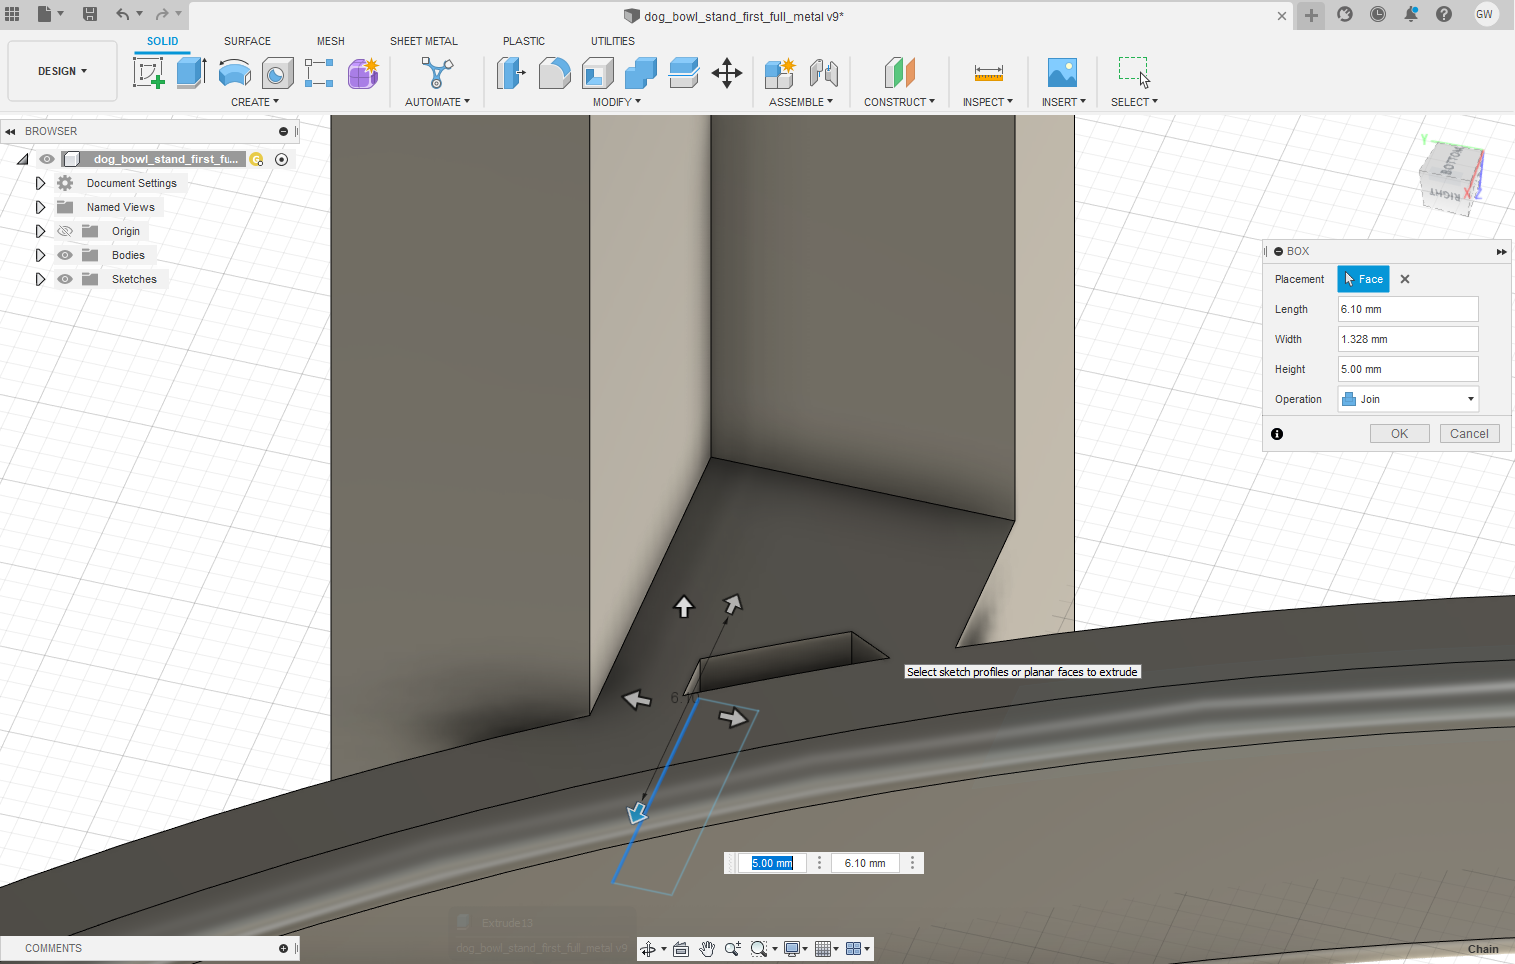Click the Save icon in the title bar
Image resolution: width=1515 pixels, height=964 pixels.
click(x=89, y=14)
